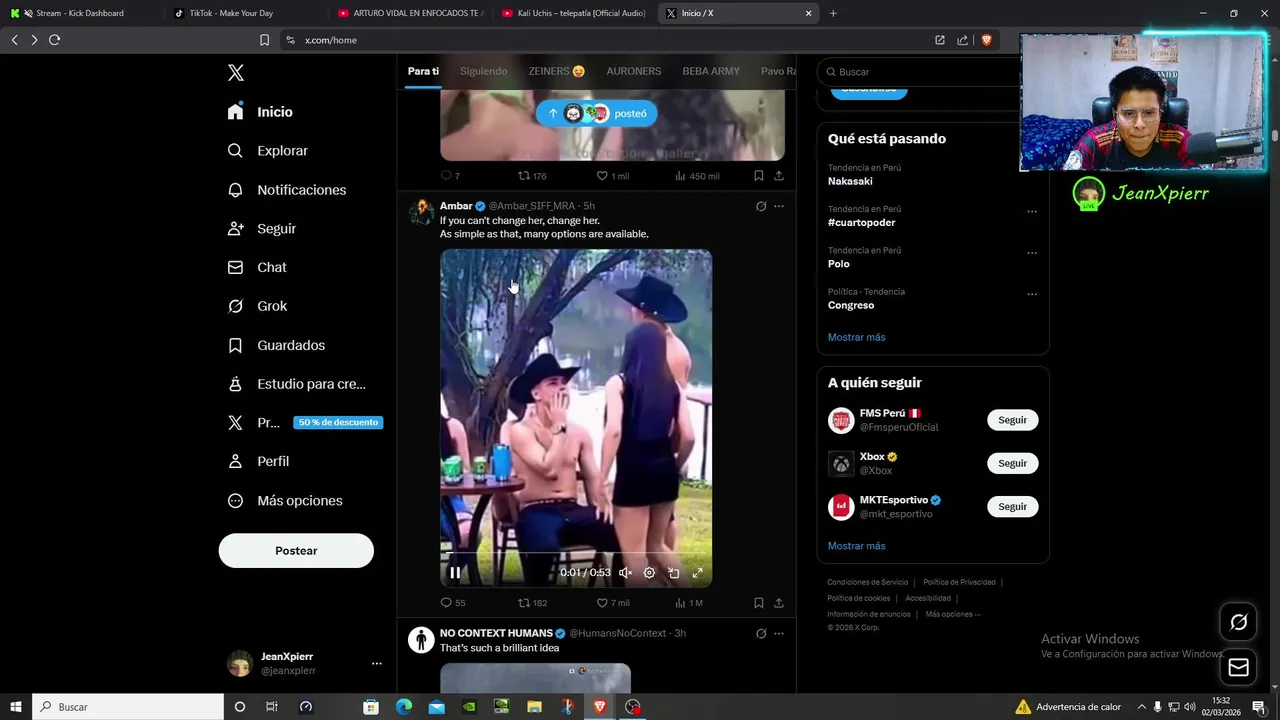Viewport: 1280px width, 720px height.
Task: Share Ambar's post
Action: (779, 603)
